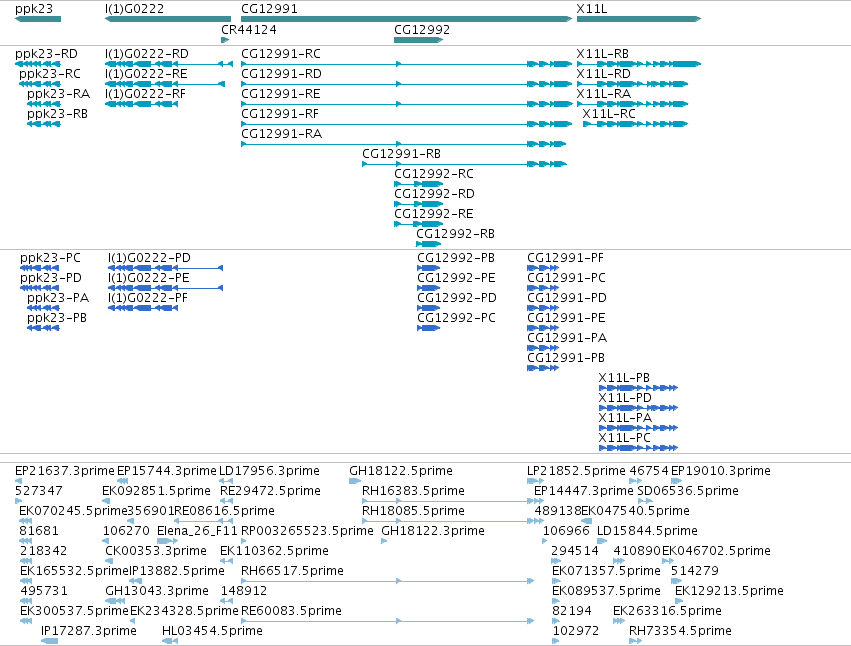This screenshot has height=646, width=851.
Task: Select transcript X11L-RB
Action: pyautogui.click(x=639, y=64)
